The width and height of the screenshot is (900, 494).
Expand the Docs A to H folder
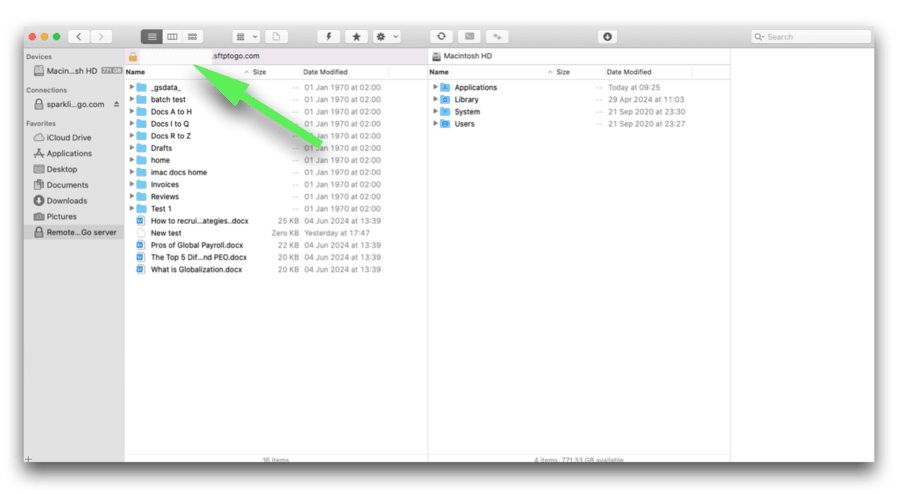132,111
